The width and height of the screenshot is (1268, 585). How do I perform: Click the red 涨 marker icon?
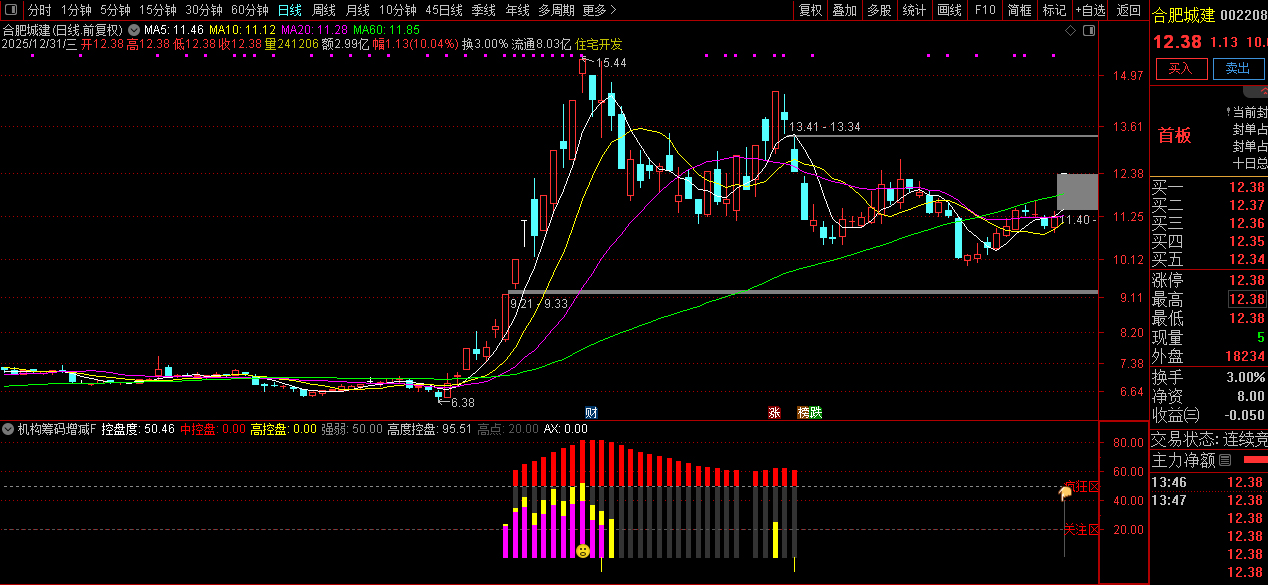(774, 412)
